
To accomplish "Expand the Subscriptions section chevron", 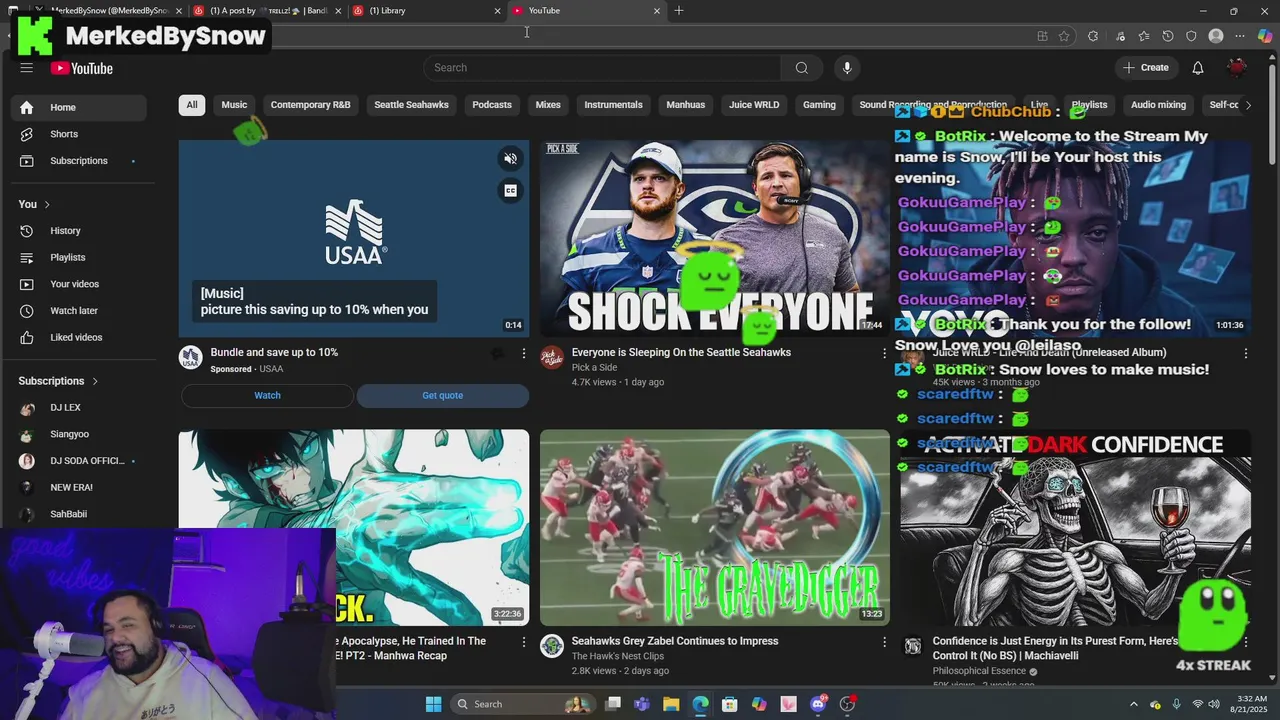I will tap(95, 381).
